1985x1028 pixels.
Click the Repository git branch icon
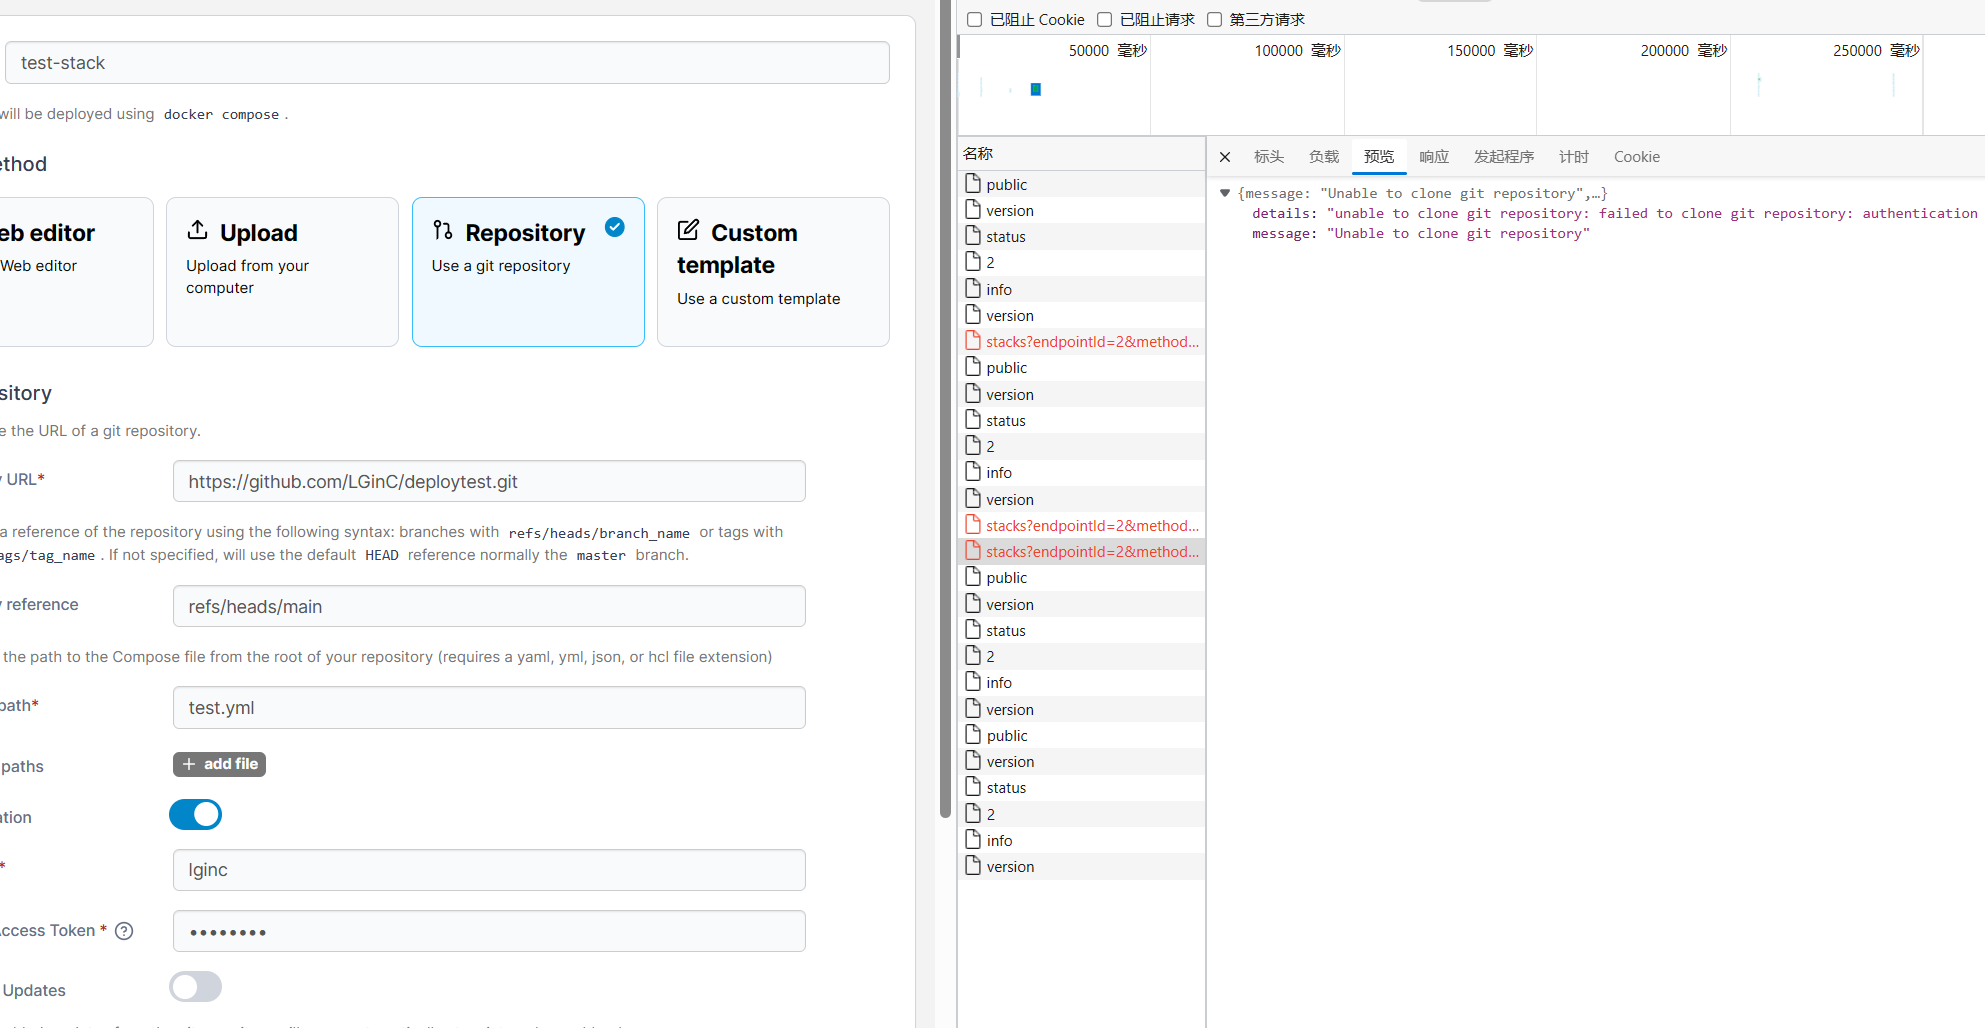click(444, 230)
